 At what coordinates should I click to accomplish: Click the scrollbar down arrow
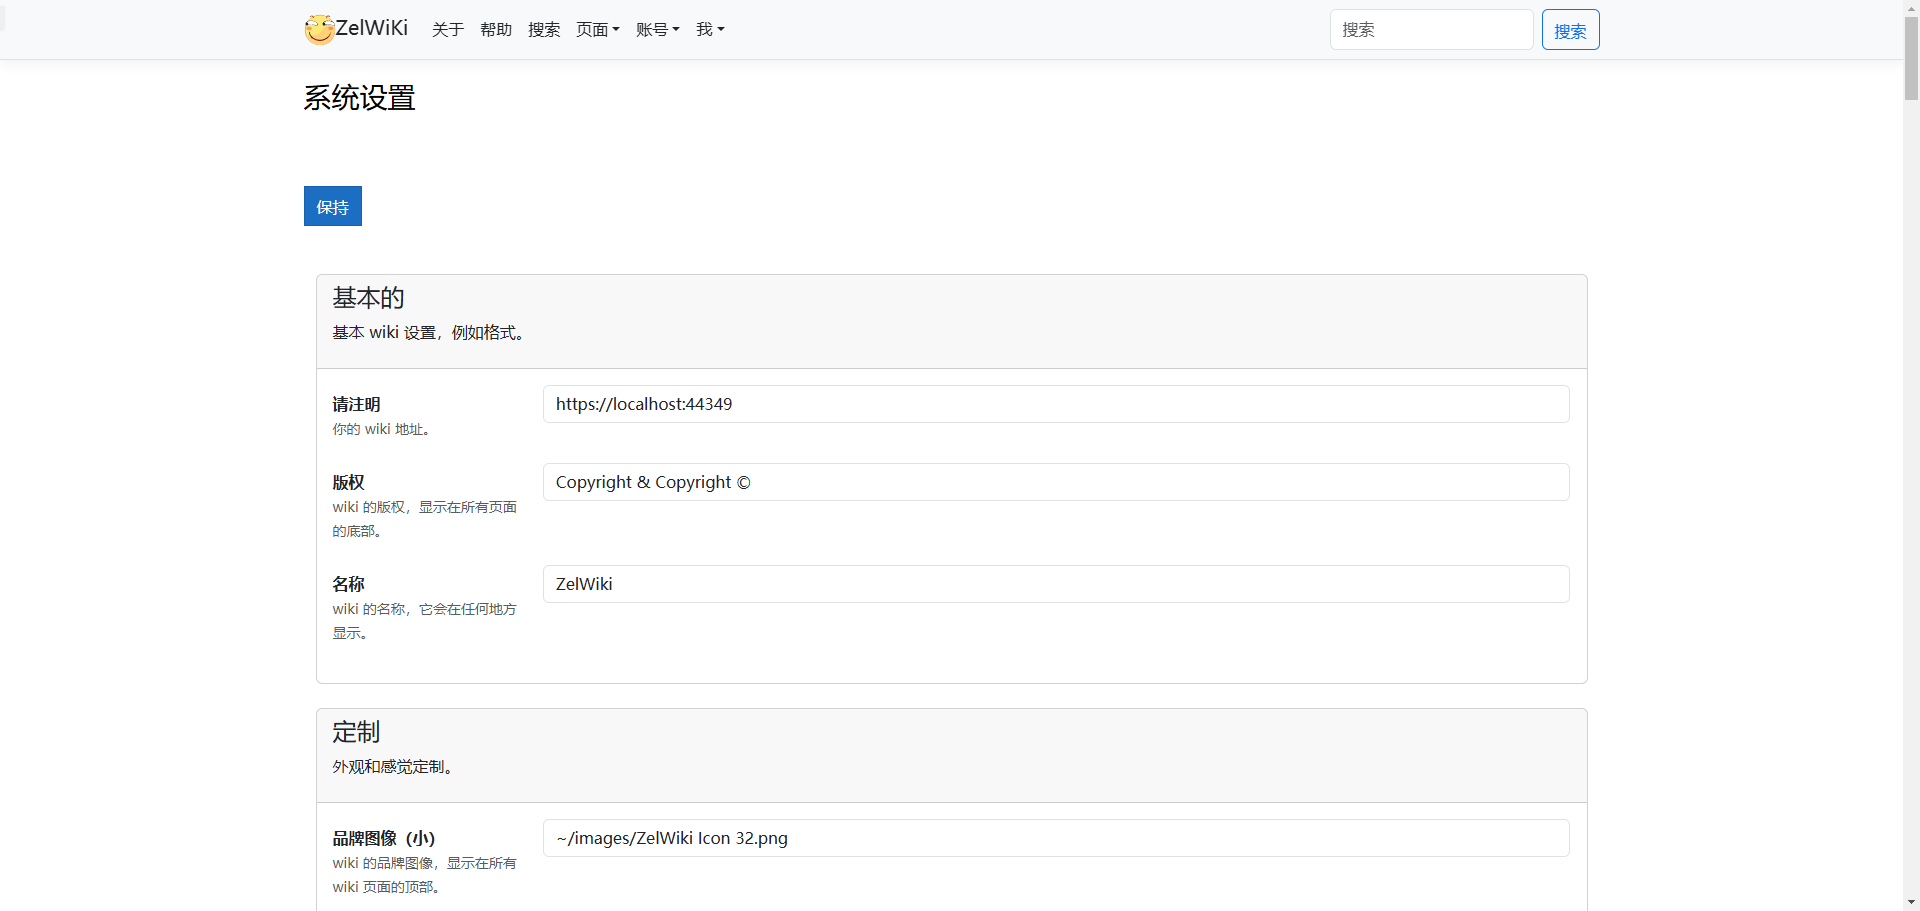[x=1911, y=903]
